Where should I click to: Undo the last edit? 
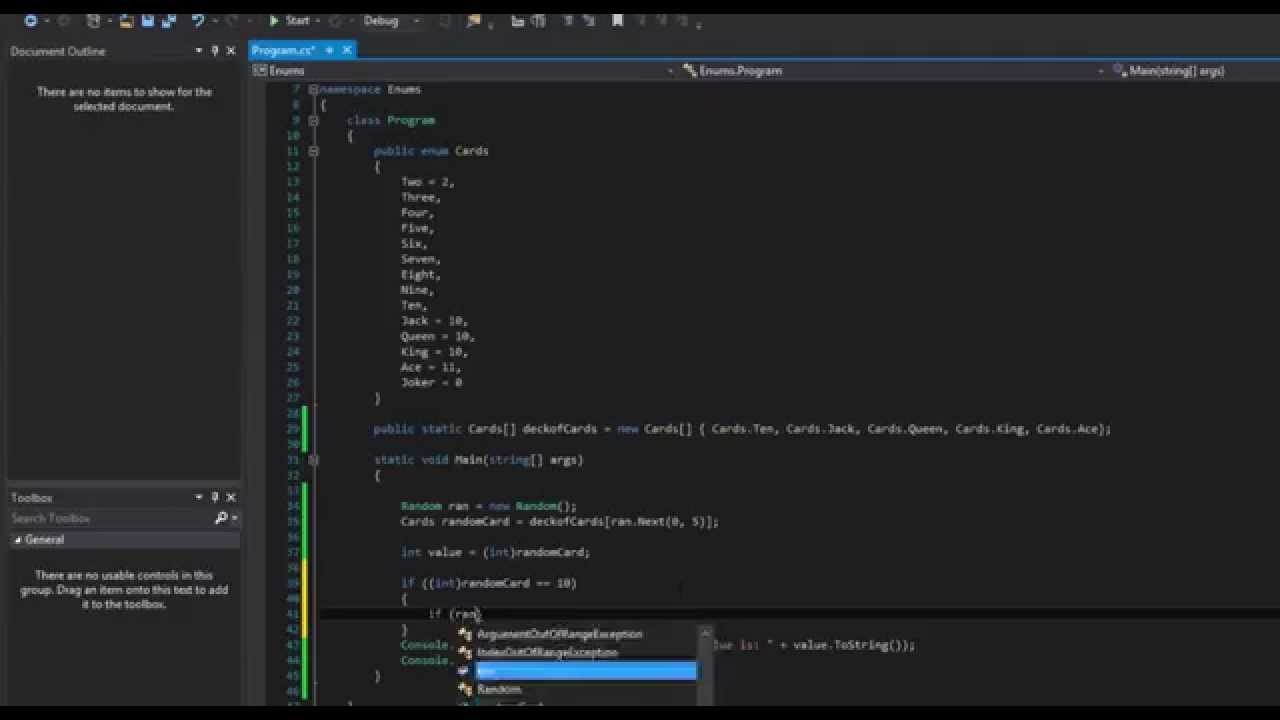[198, 20]
